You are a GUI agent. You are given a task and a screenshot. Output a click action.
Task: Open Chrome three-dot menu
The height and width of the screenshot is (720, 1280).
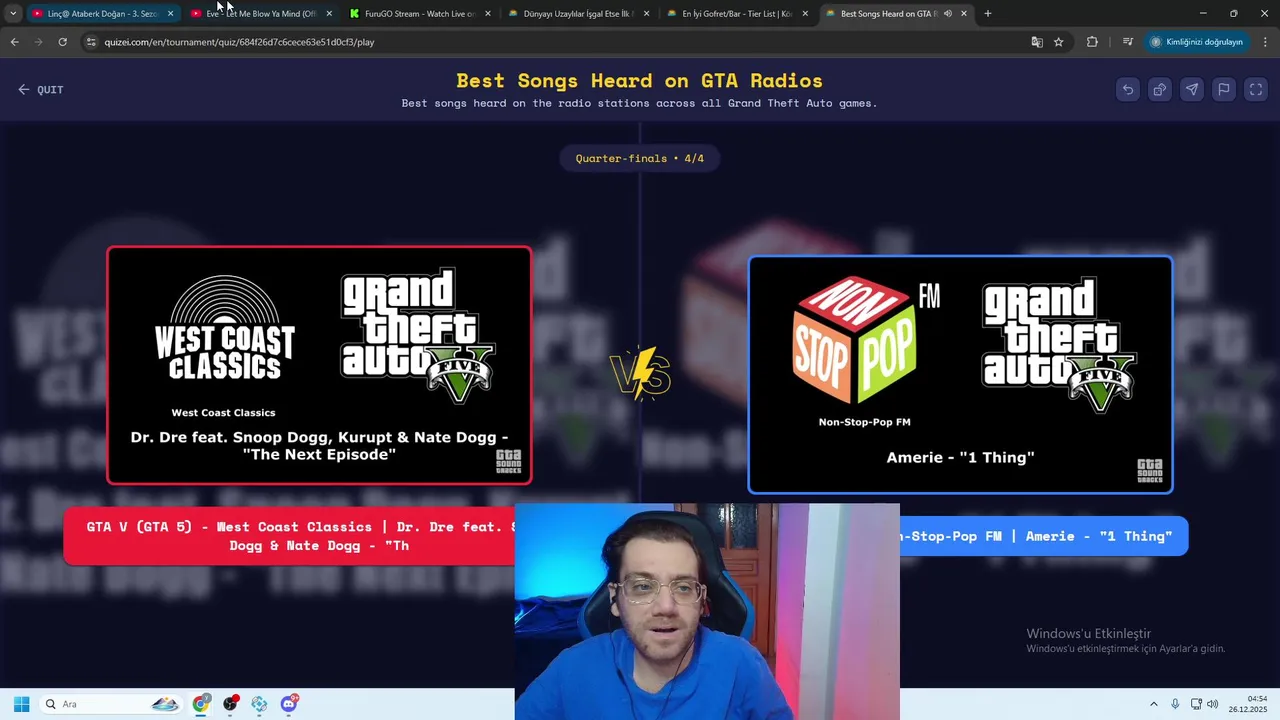pos(1265,42)
